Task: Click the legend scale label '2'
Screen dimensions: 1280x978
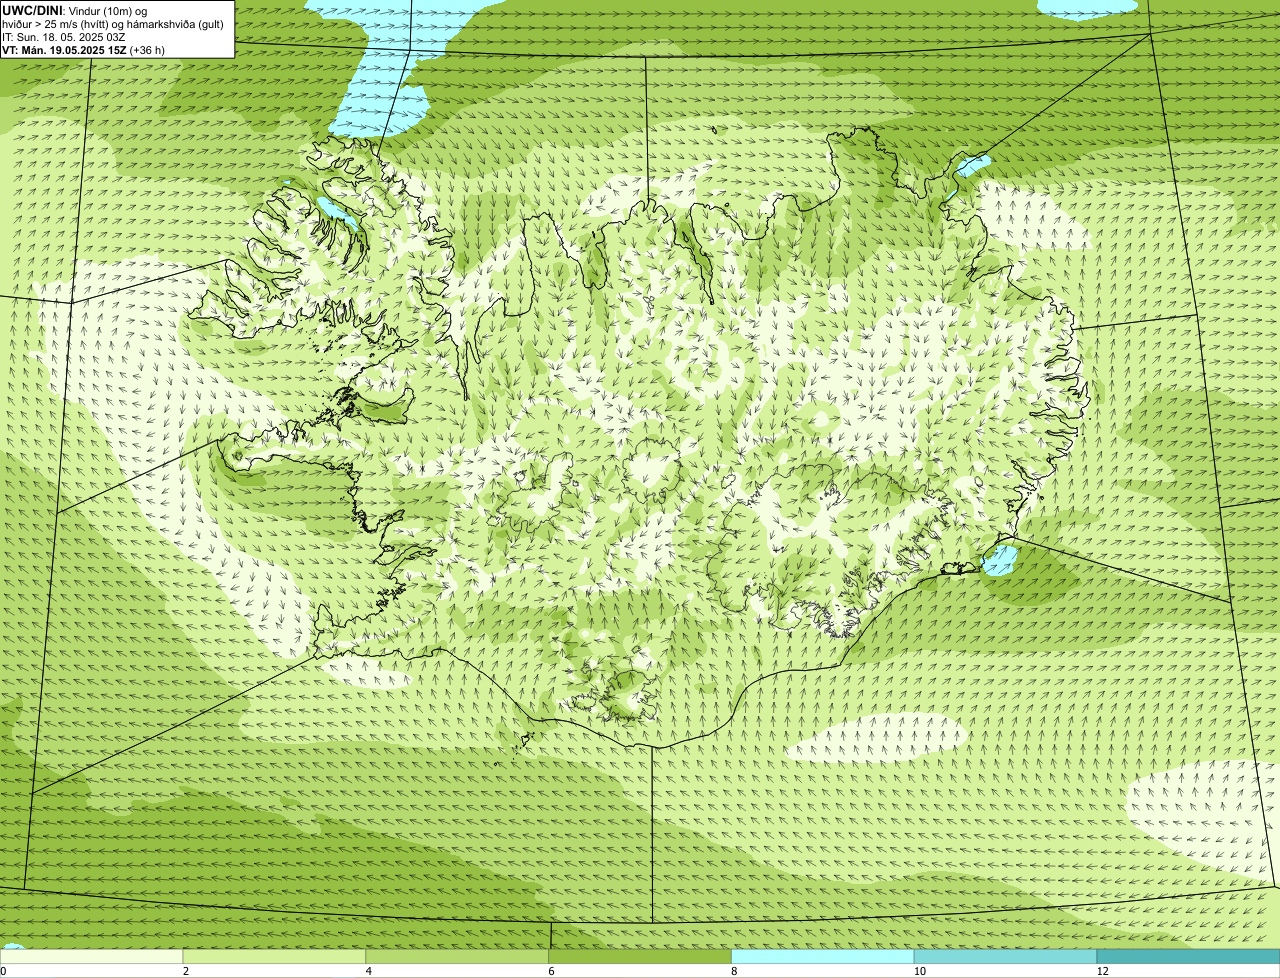Action: [x=186, y=971]
